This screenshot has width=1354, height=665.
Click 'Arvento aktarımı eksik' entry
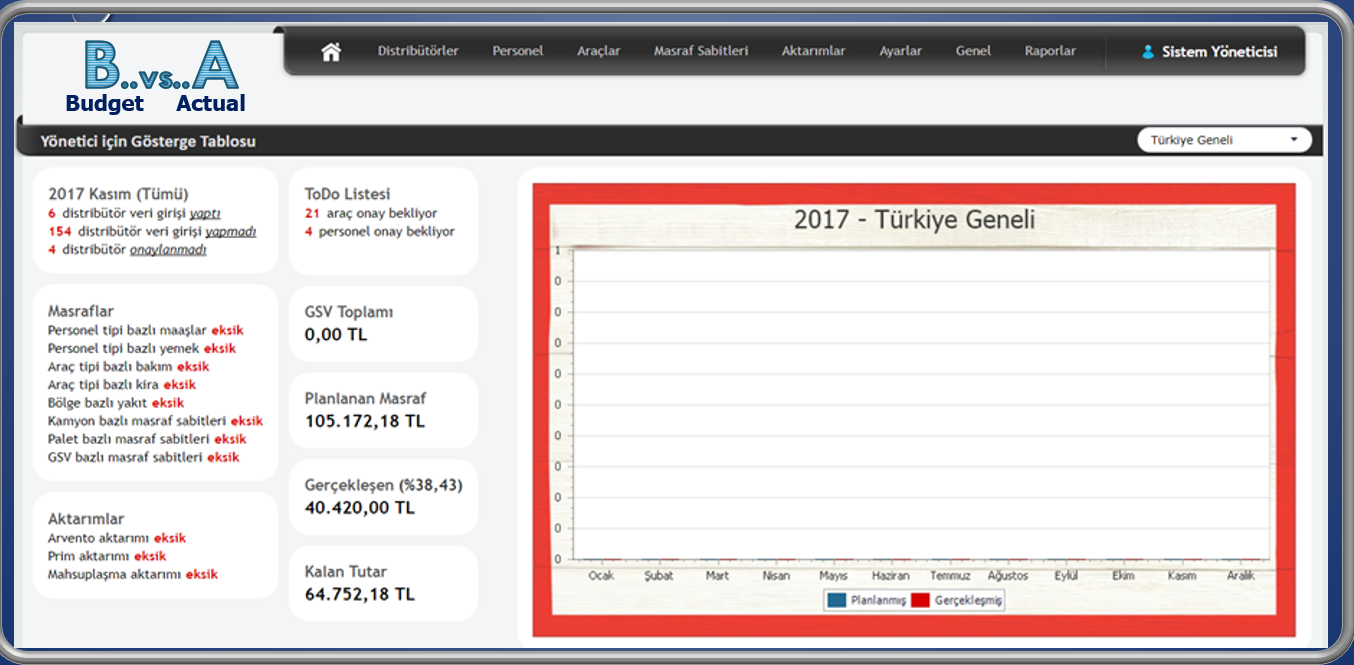point(116,538)
